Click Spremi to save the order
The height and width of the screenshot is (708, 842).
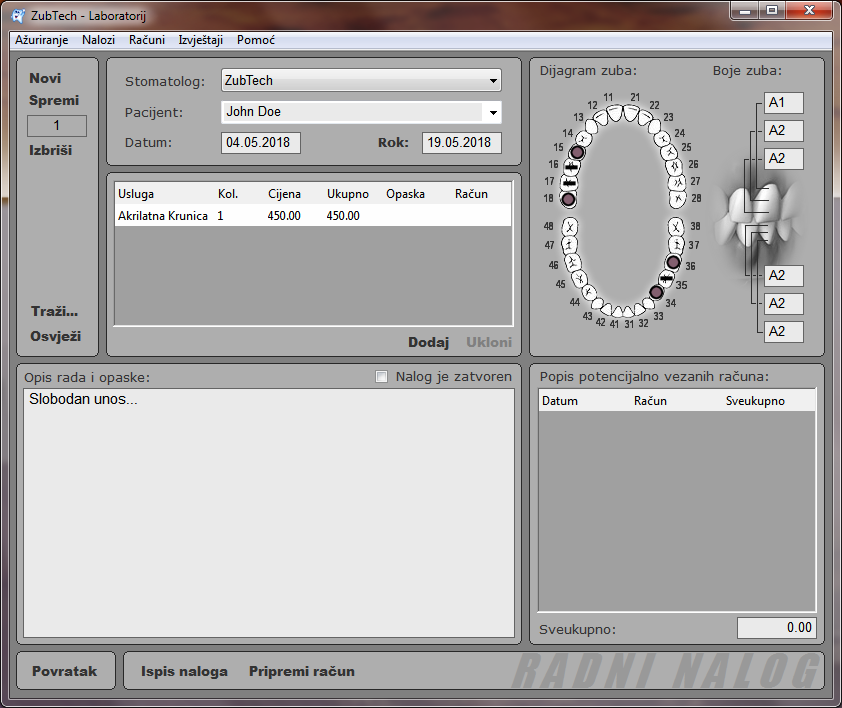[54, 101]
